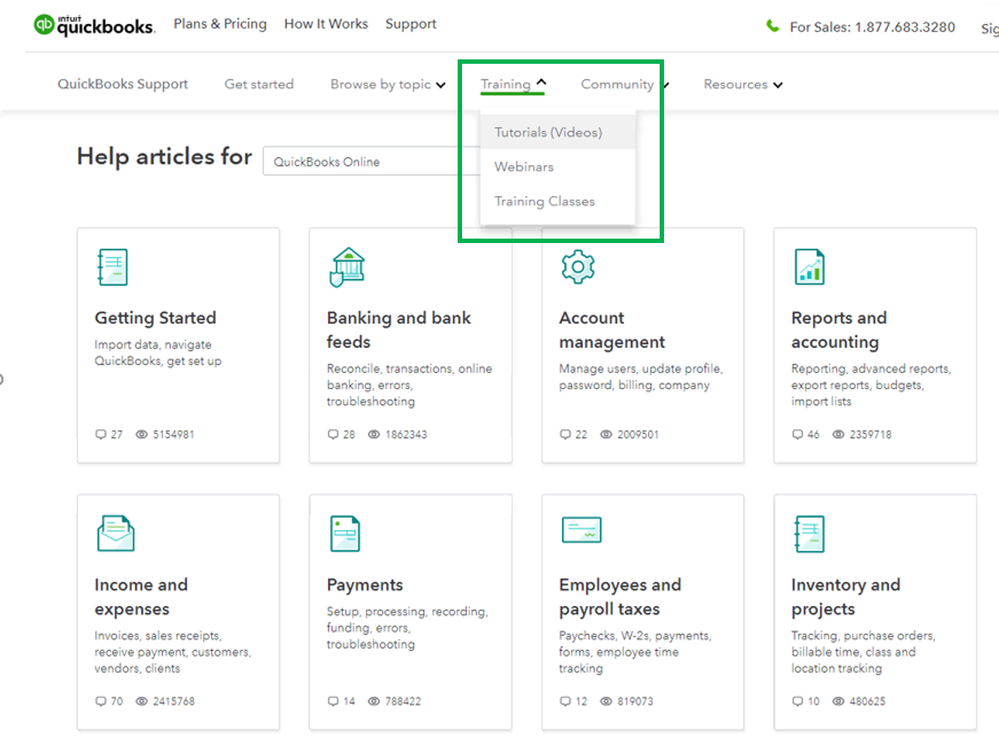999x738 pixels.
Task: Open How It Works page
Action: (x=326, y=24)
